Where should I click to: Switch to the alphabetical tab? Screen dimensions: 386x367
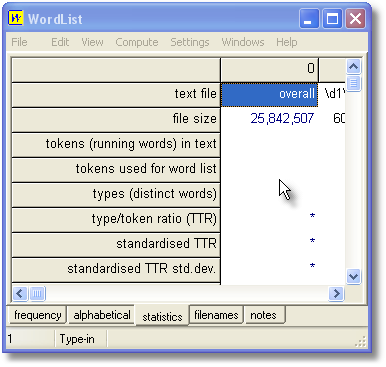102,315
